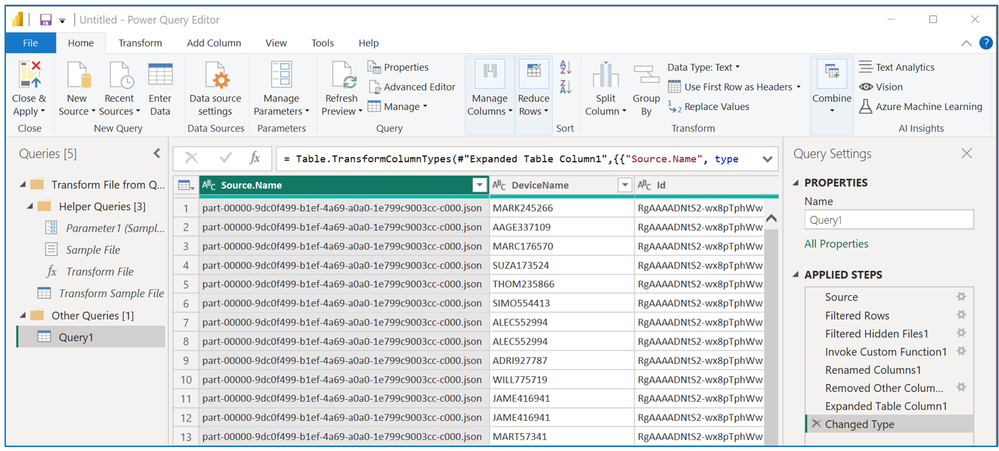Screen dimensions: 999x451
Task: Open DeviceName column filter dropdown
Action: coord(624,185)
